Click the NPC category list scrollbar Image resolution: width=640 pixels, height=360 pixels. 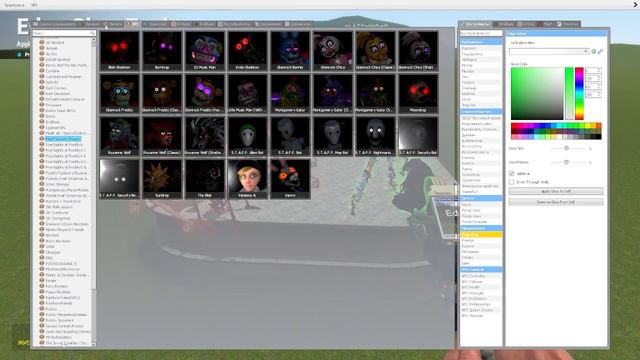[x=94, y=192]
